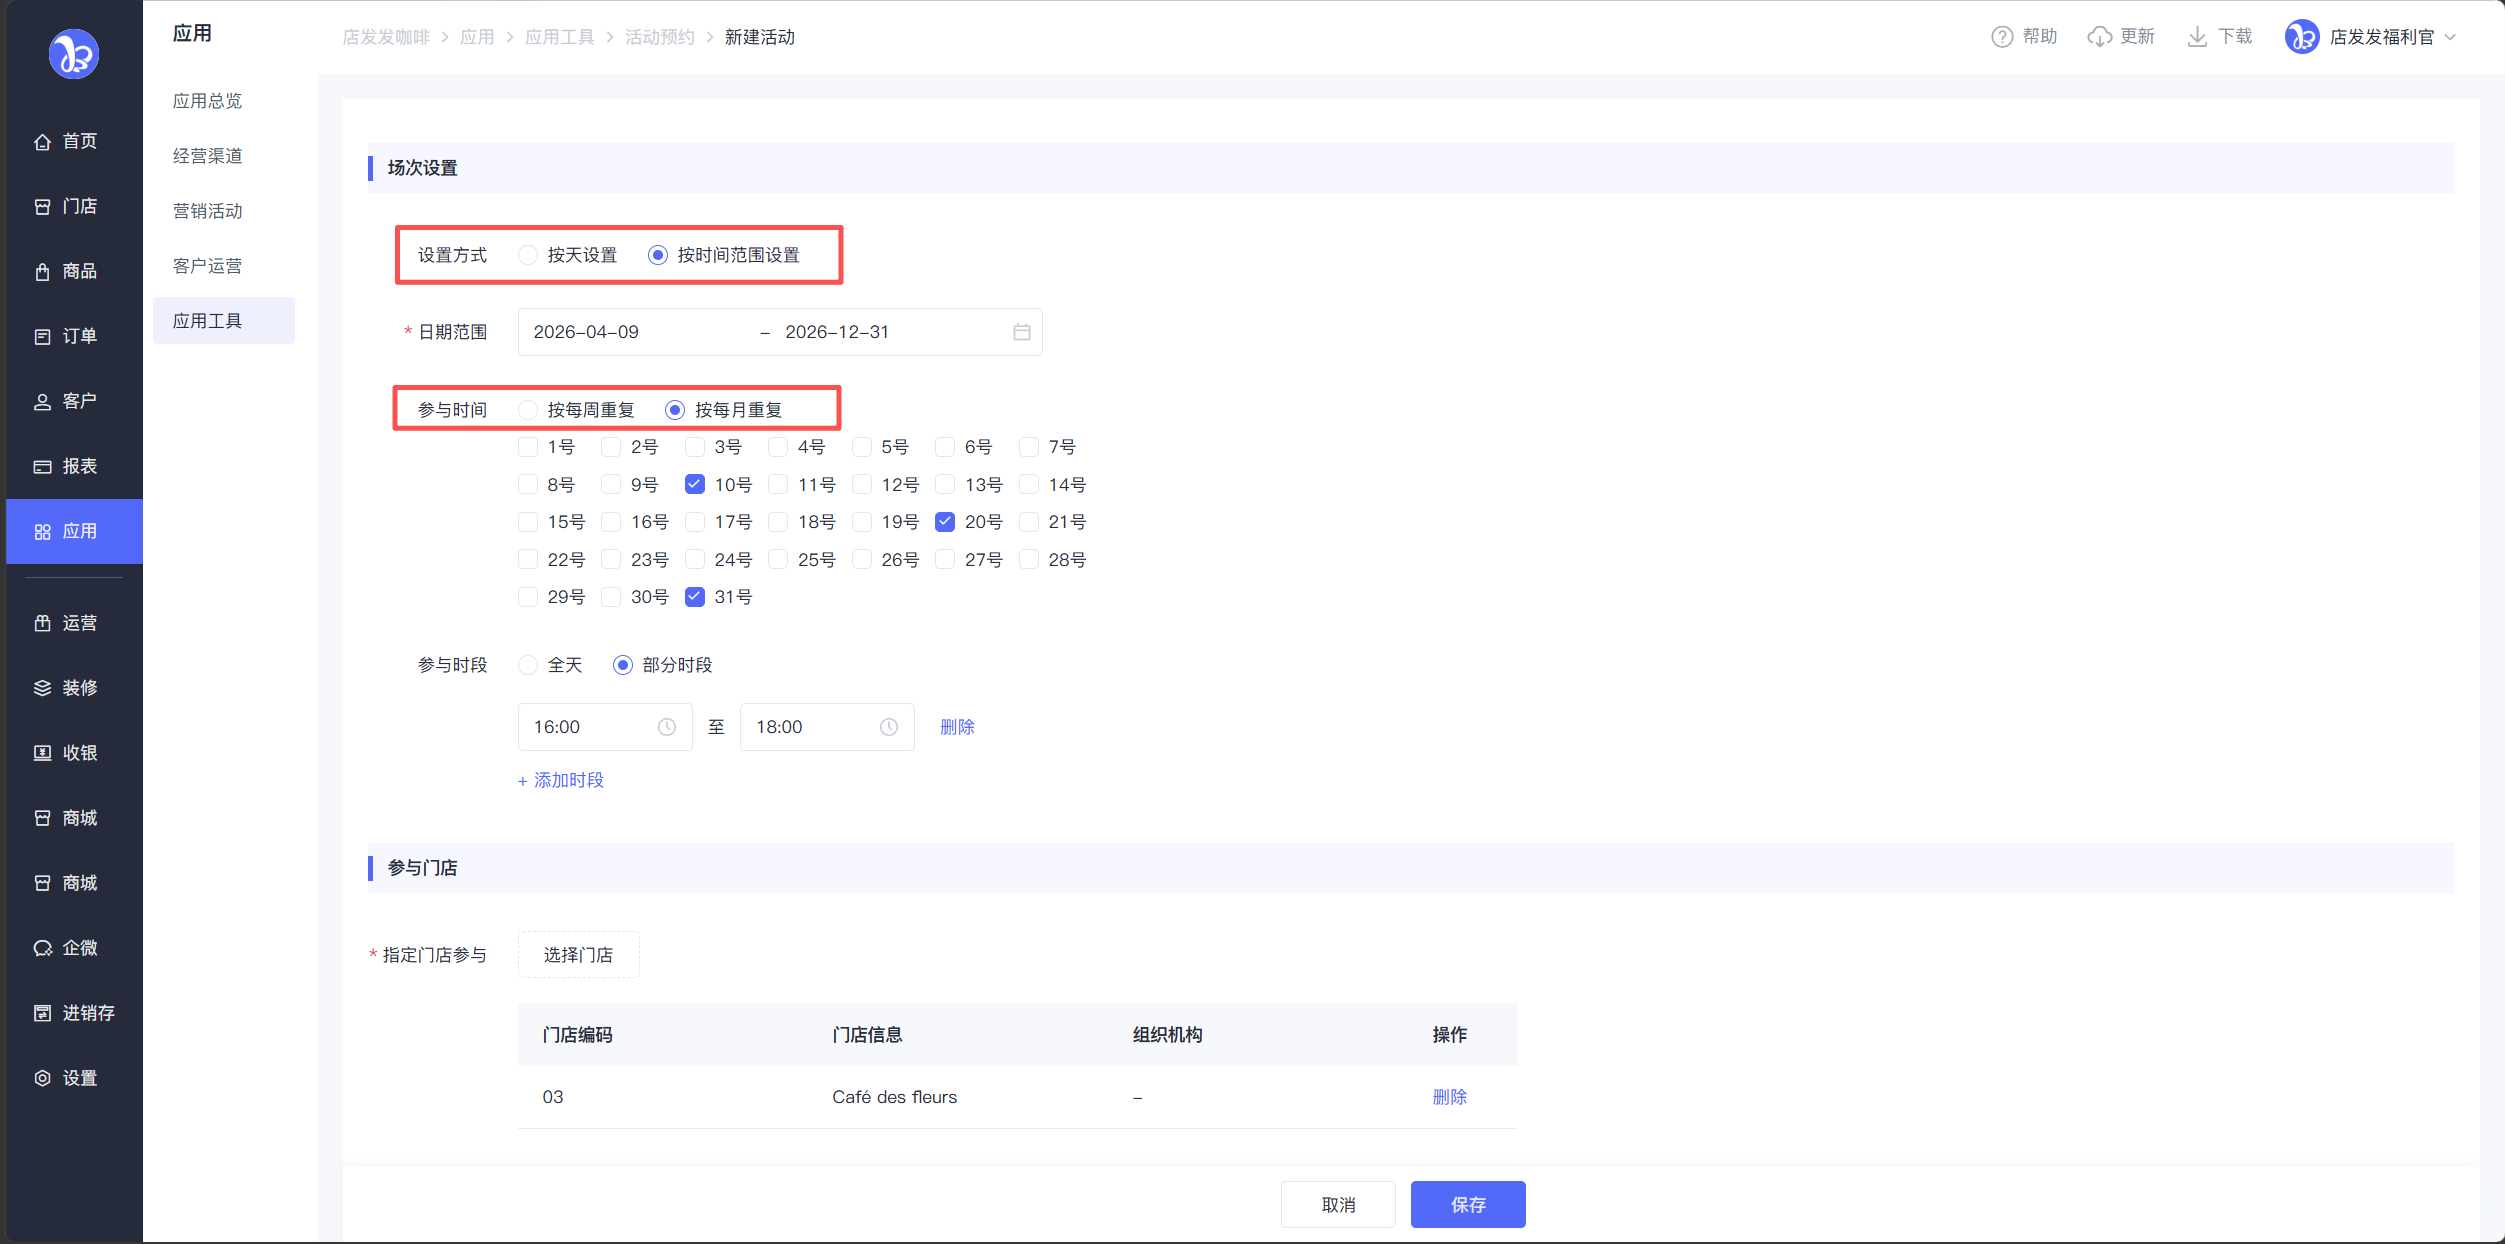
Task: Click the clock icon in 18:00 field
Action: click(889, 727)
